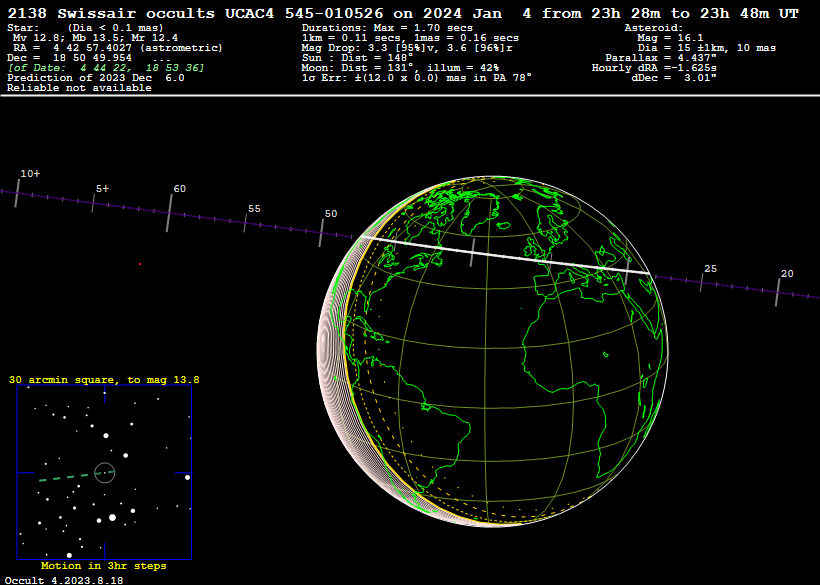The image size is (820, 585).
Task: Click 'Prediction of 2023 Dec 6.0' text
Action: click(x=96, y=78)
